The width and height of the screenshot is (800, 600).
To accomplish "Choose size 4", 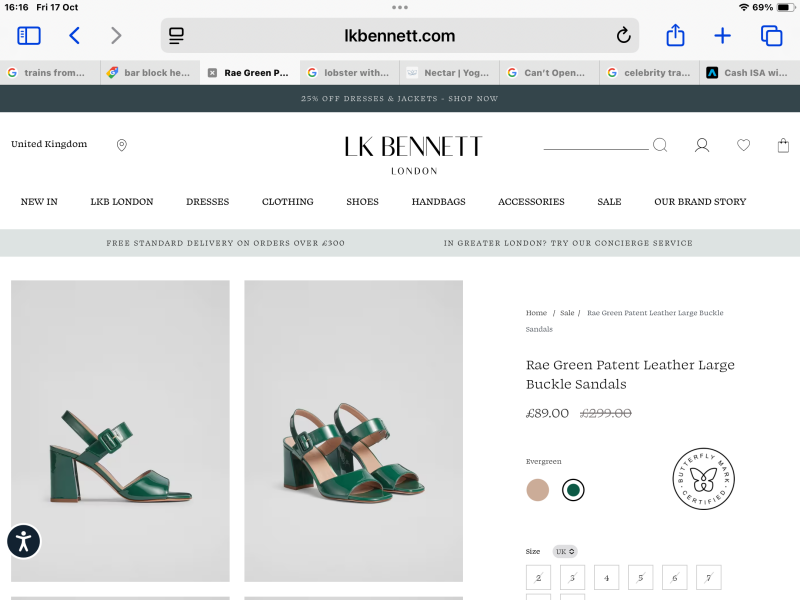I will coord(607,578).
